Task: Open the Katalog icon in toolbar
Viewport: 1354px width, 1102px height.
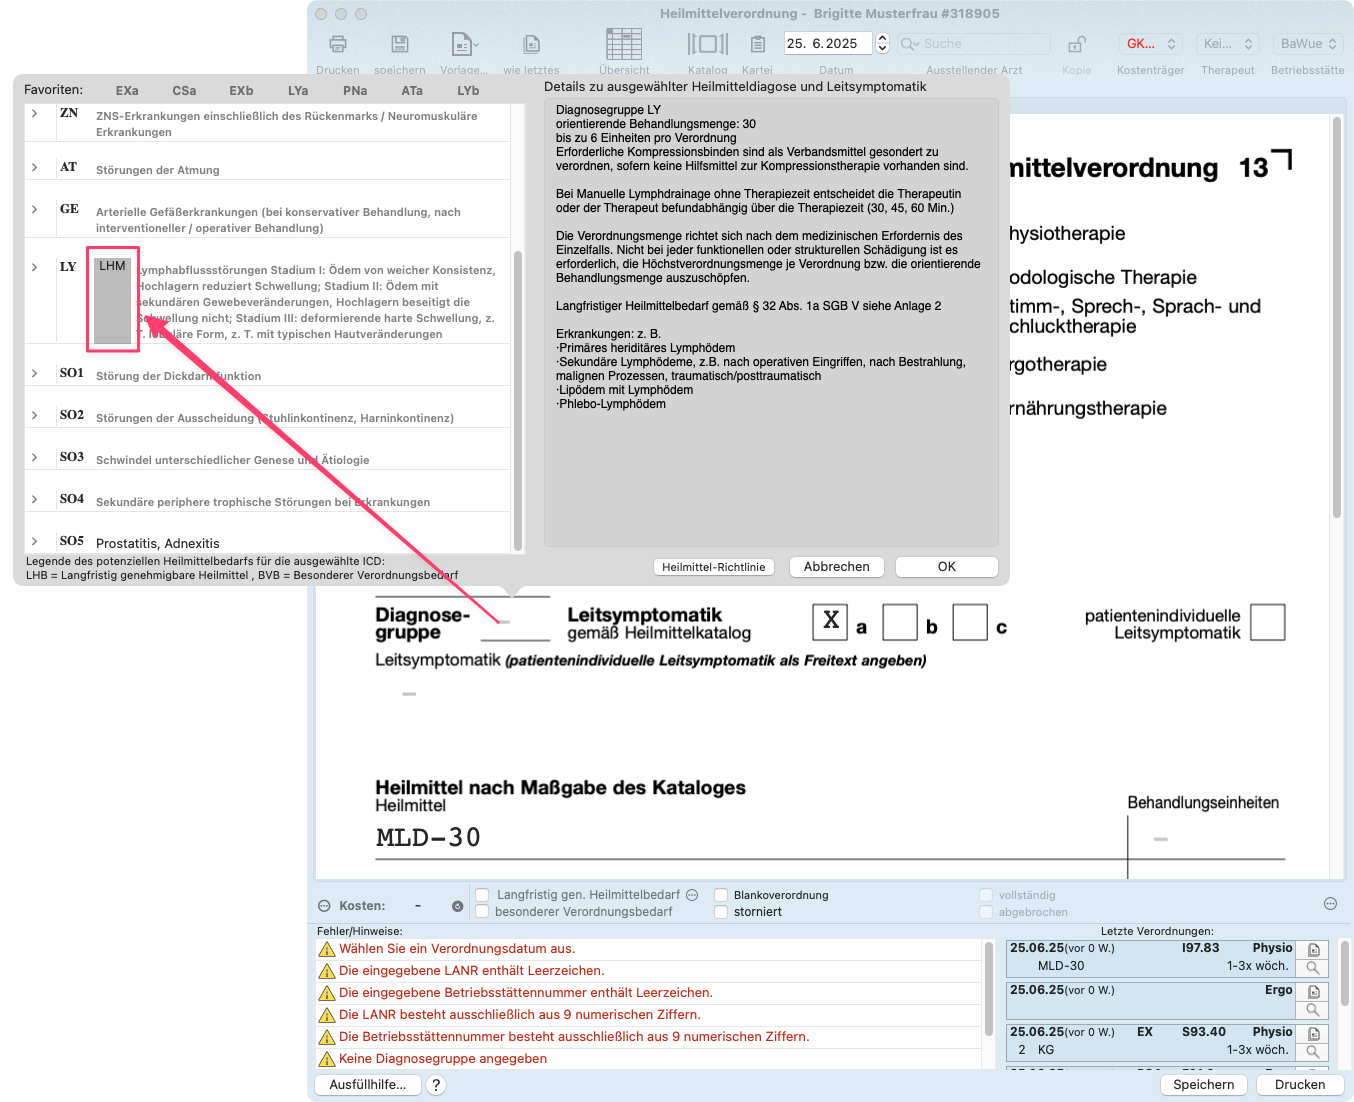Action: point(708,44)
